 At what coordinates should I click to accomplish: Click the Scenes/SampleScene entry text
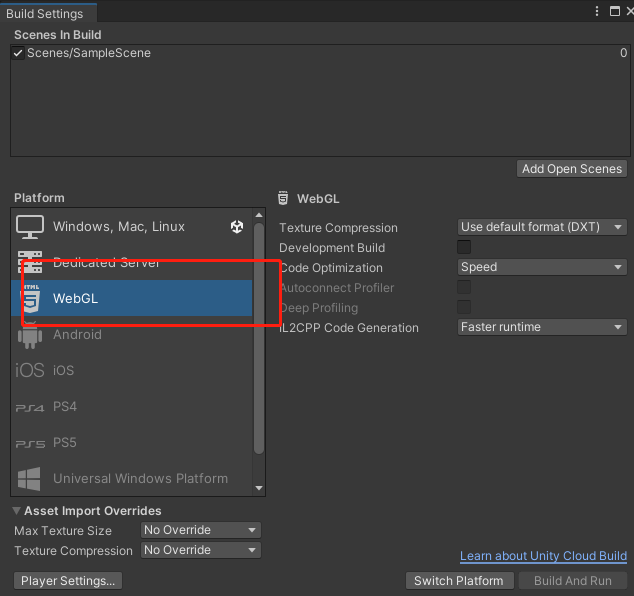tap(89, 53)
